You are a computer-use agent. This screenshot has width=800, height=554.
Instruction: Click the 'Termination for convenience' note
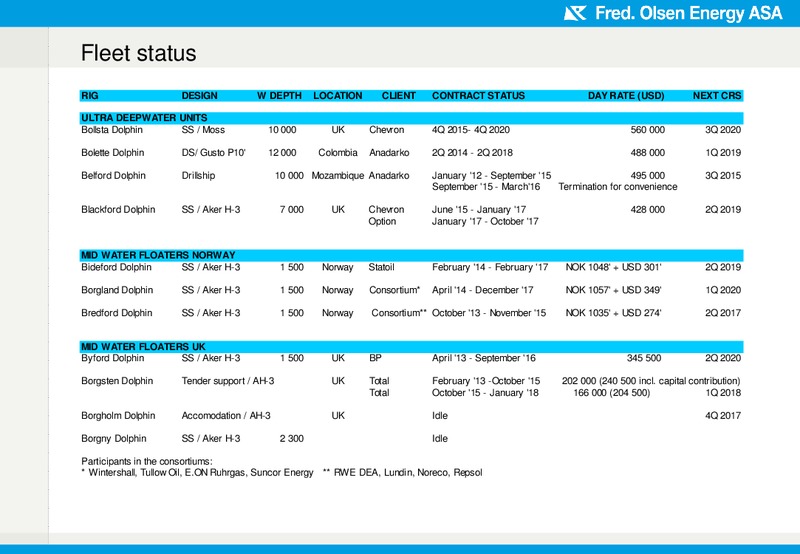click(x=618, y=187)
